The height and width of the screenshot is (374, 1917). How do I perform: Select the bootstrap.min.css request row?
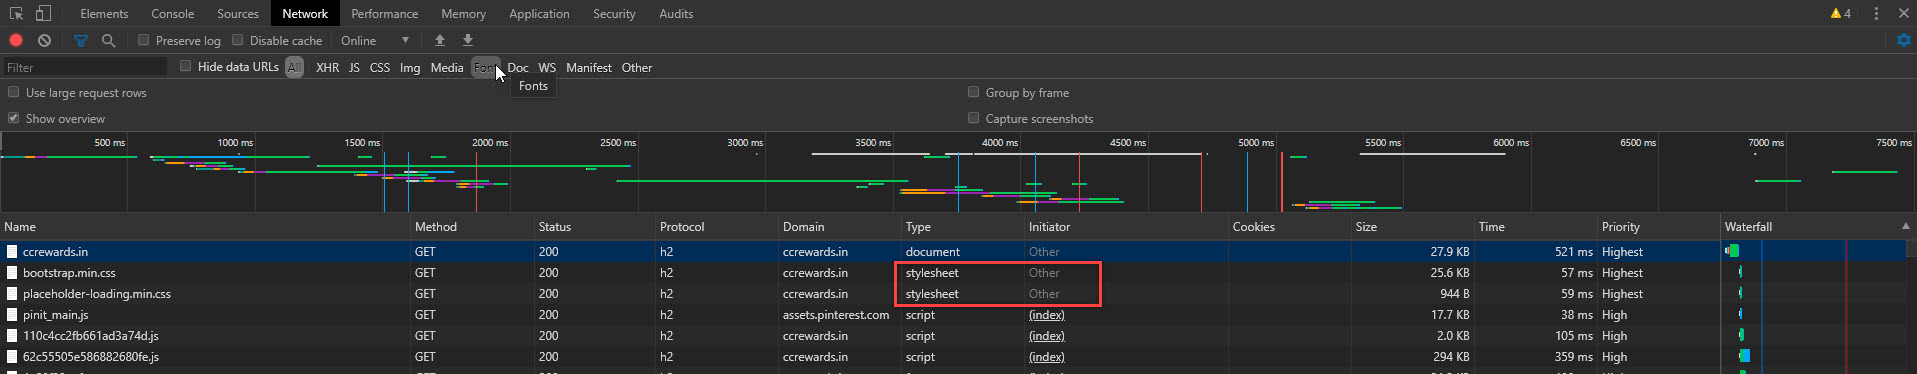tap(953, 272)
